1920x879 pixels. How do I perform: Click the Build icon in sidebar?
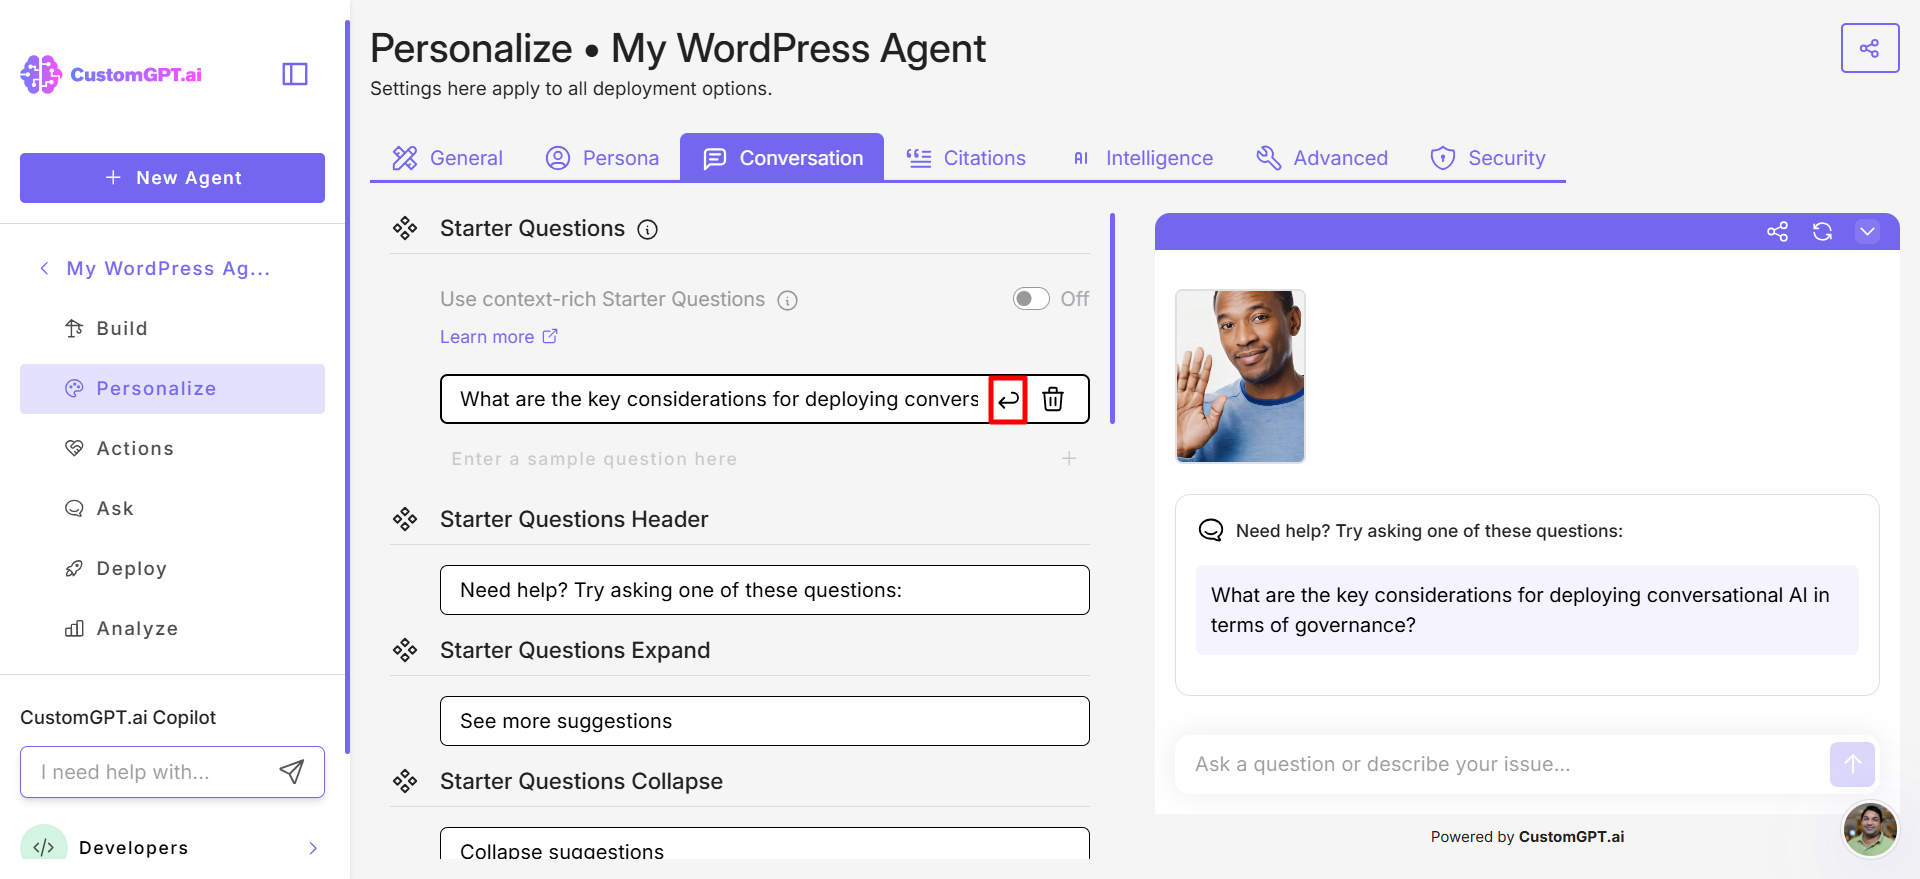pos(74,328)
